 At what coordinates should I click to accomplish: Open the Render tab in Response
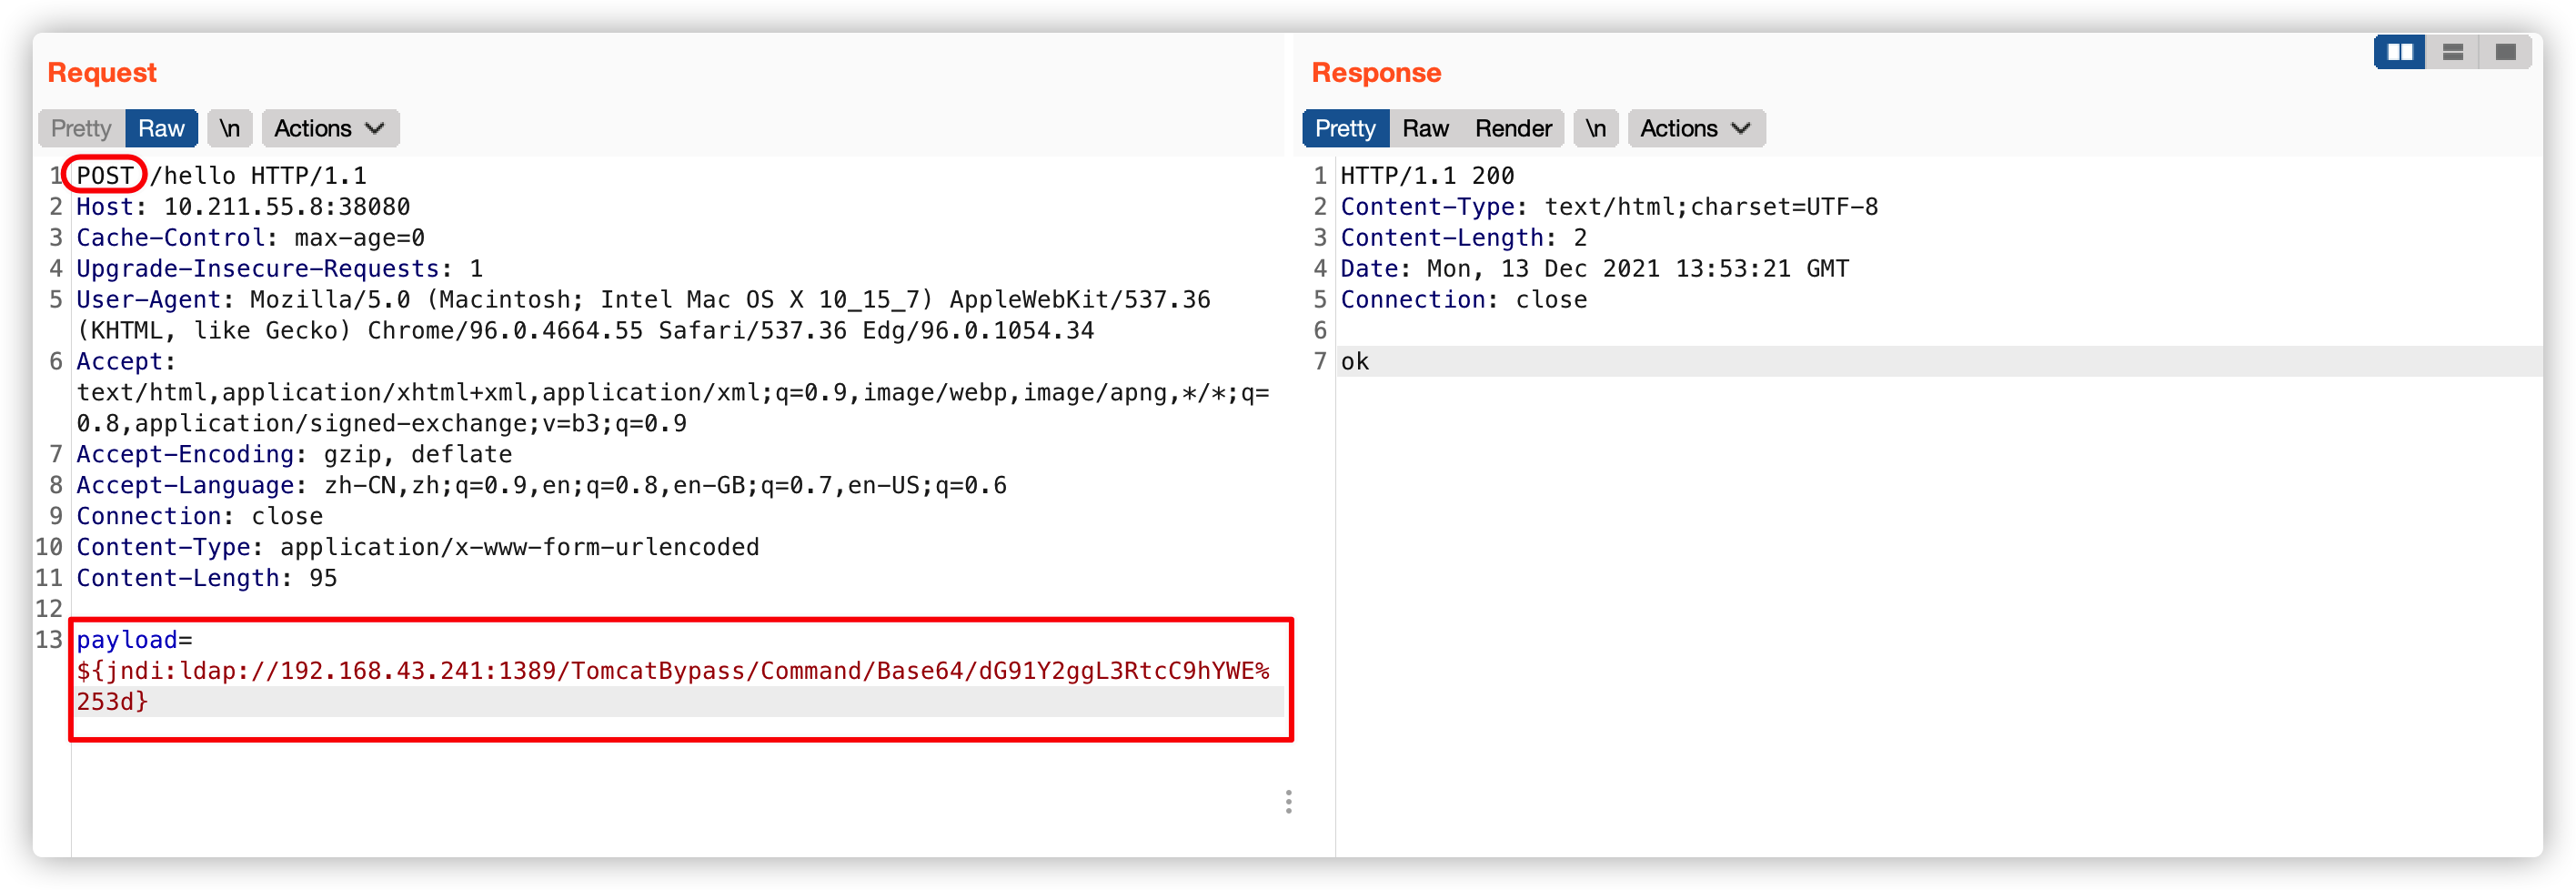click(x=1513, y=128)
